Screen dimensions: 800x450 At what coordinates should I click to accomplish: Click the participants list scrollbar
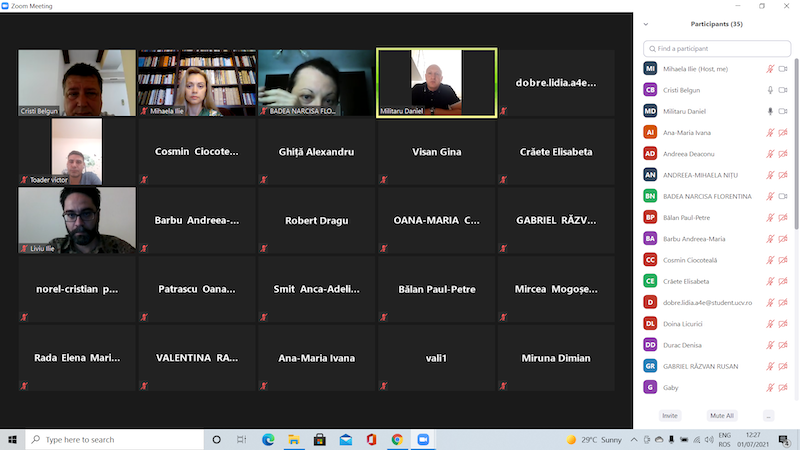(796, 150)
